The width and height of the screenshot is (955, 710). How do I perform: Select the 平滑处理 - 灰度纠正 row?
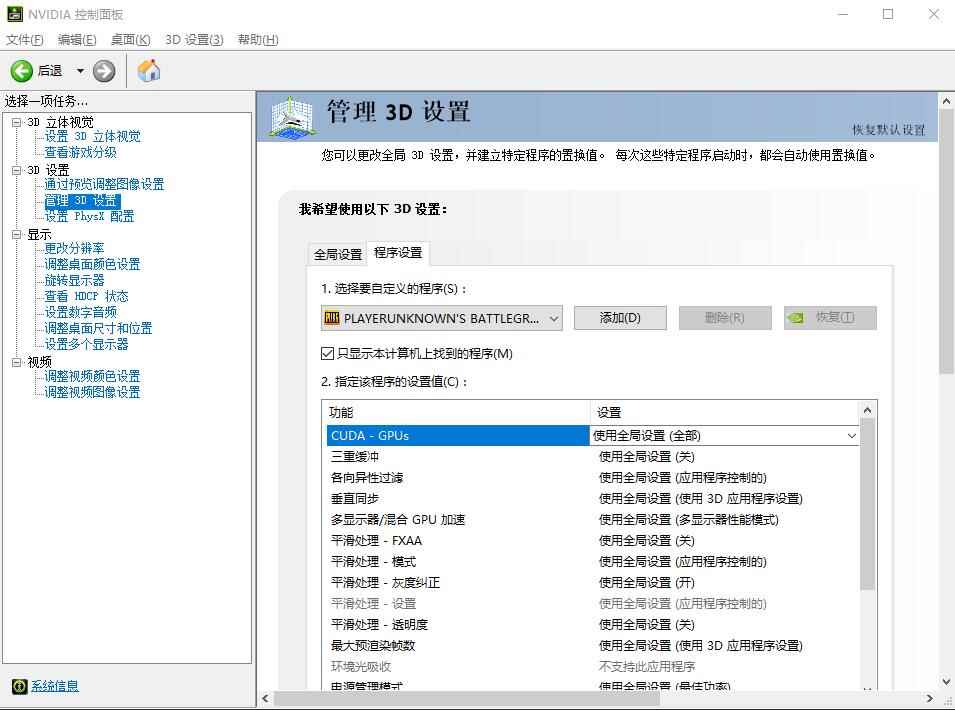tap(593, 583)
